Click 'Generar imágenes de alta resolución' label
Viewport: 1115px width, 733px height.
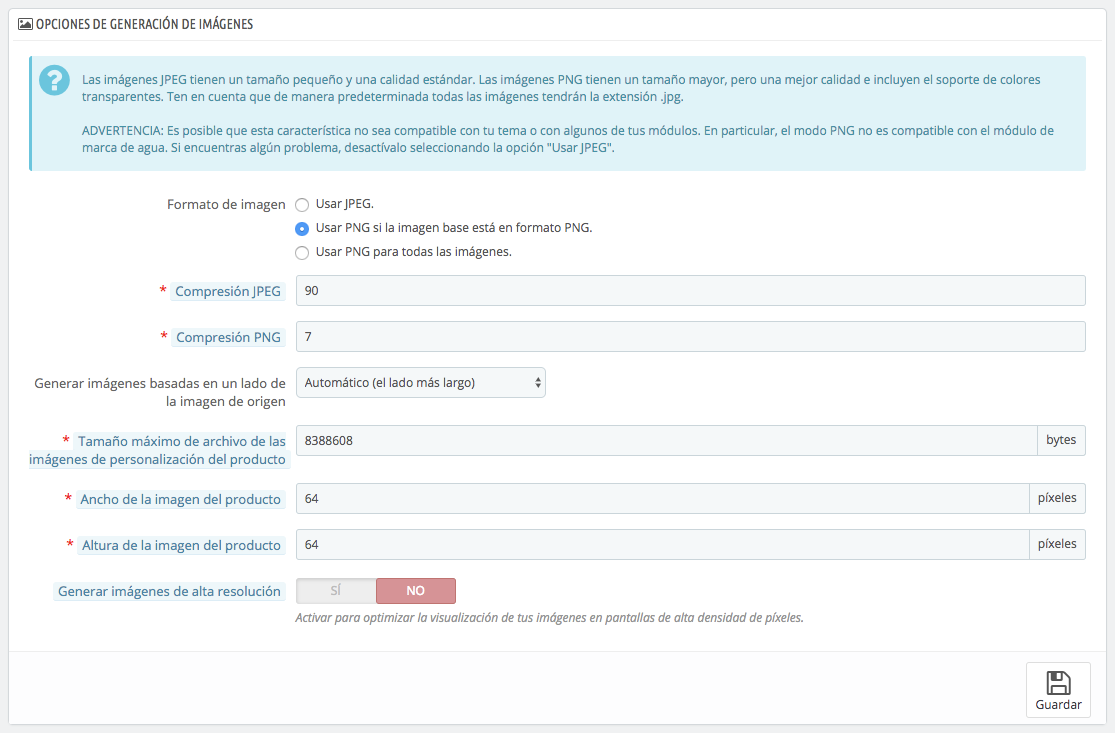pyautogui.click(x=169, y=592)
